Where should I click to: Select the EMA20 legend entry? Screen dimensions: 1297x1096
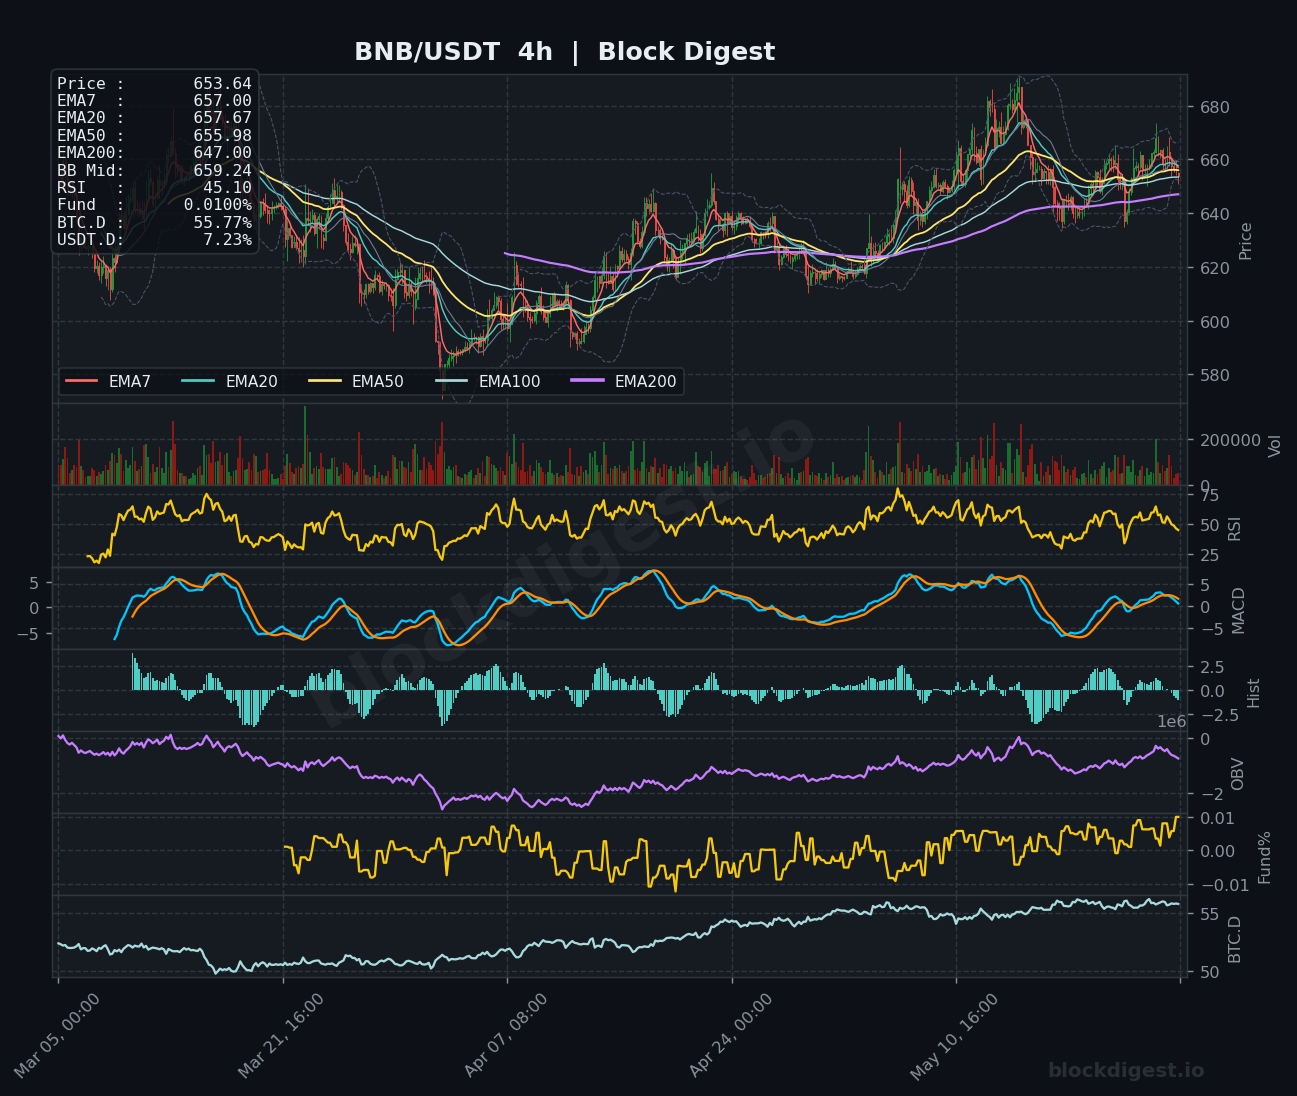point(231,381)
